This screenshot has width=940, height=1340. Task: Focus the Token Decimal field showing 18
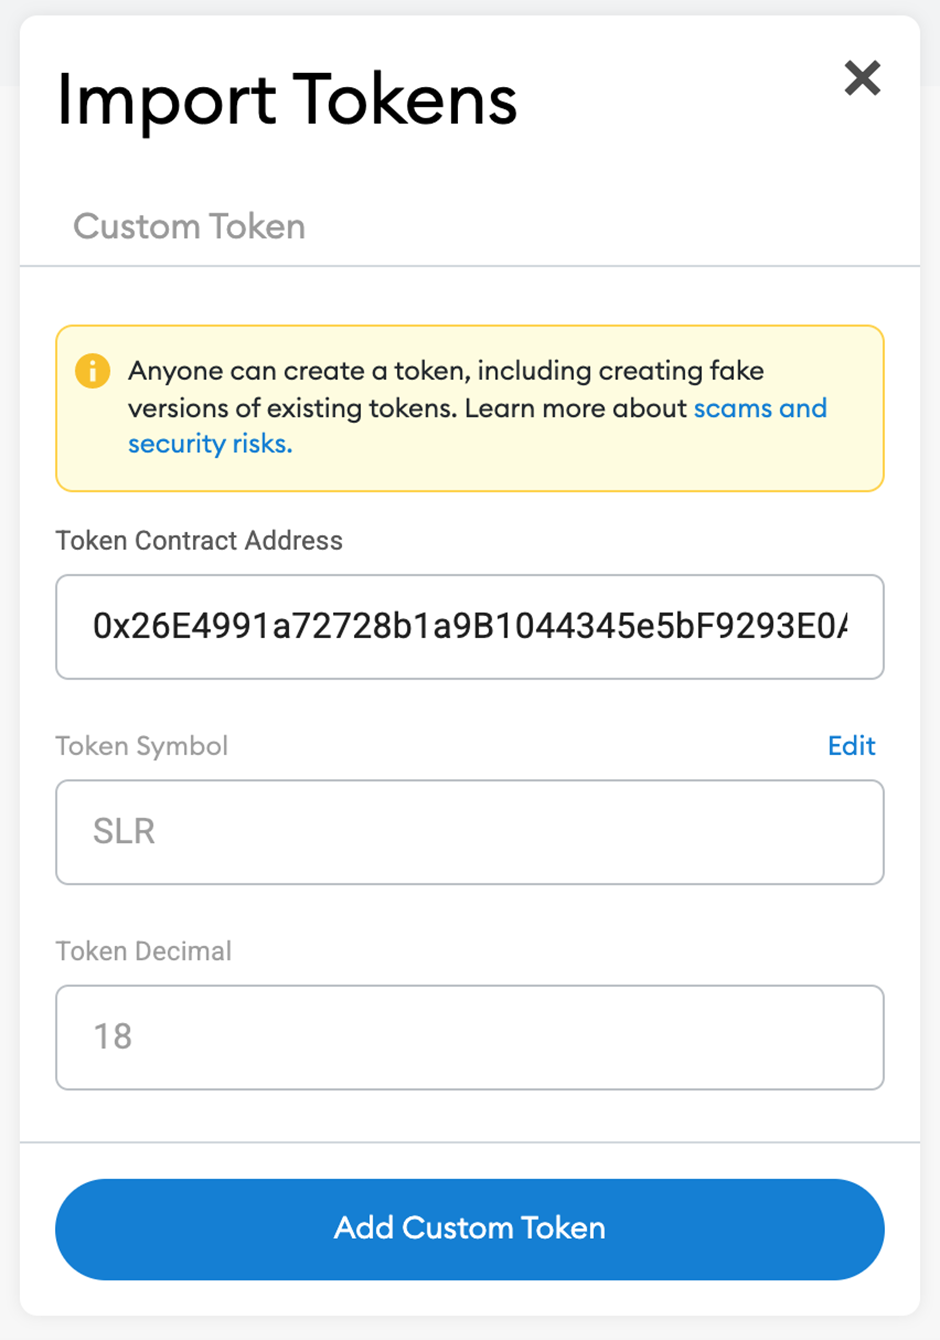[x=470, y=1037]
